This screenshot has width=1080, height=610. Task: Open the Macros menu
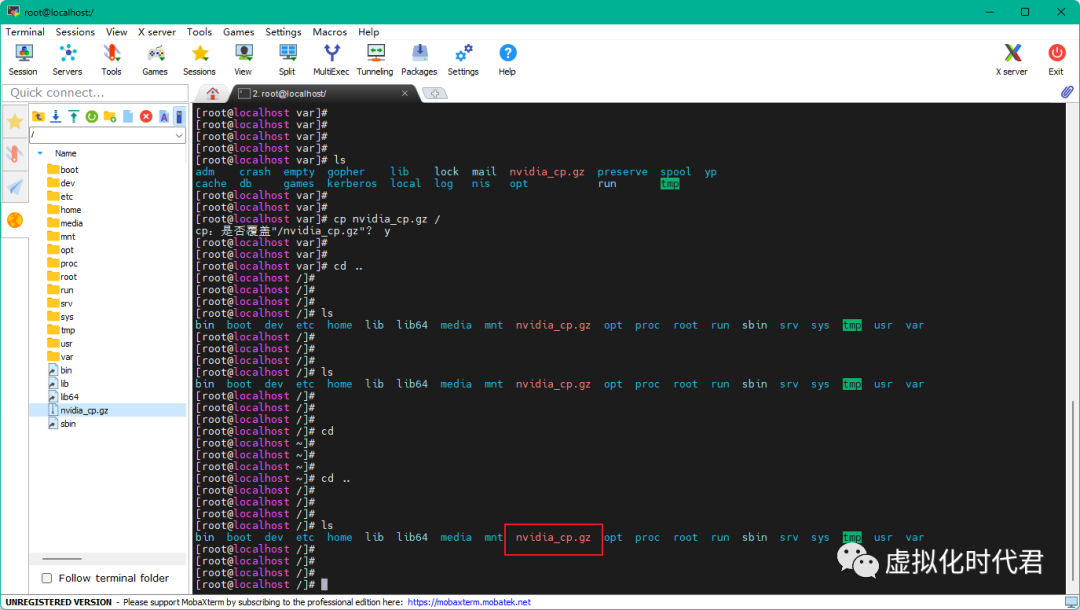tap(329, 32)
